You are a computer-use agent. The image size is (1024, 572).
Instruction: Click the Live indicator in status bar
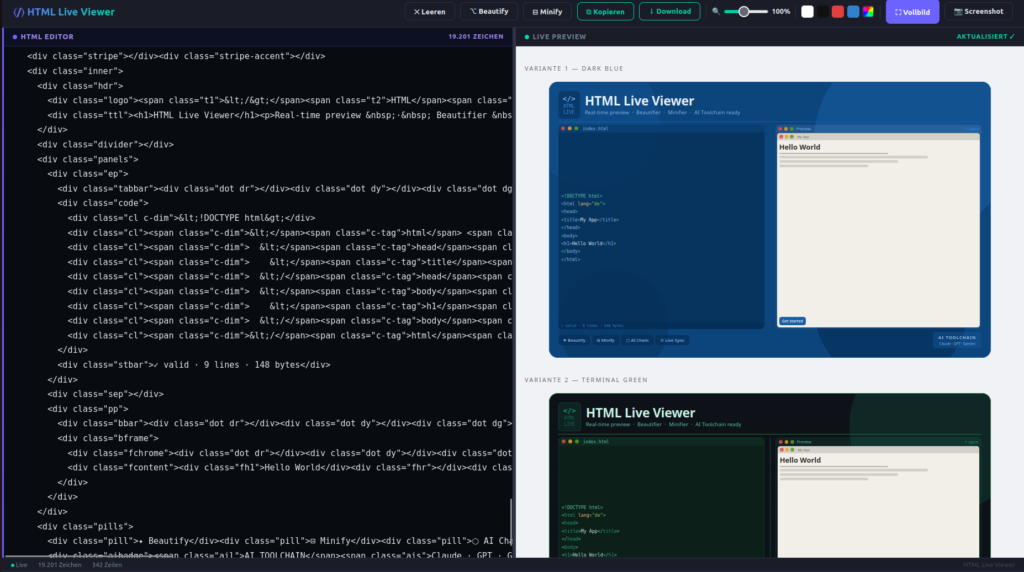click(x=19, y=565)
